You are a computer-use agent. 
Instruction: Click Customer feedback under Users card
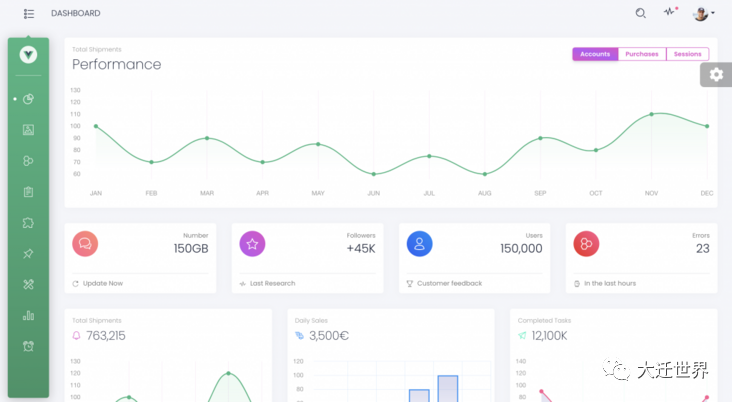point(449,283)
